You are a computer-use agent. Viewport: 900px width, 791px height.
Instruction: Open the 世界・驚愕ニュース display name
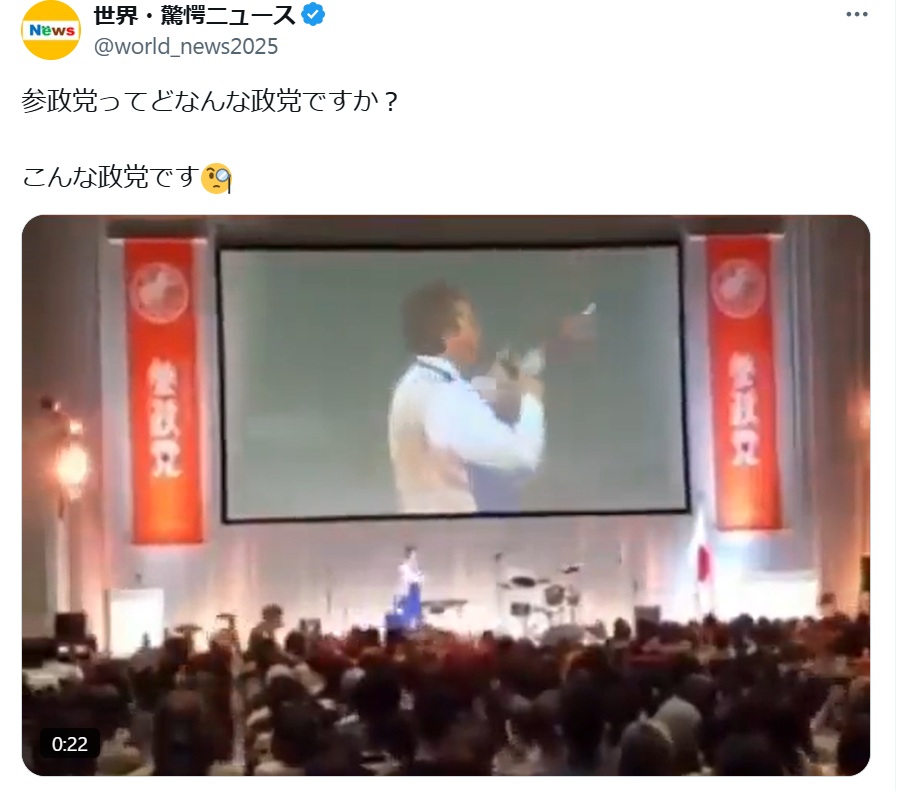(195, 15)
